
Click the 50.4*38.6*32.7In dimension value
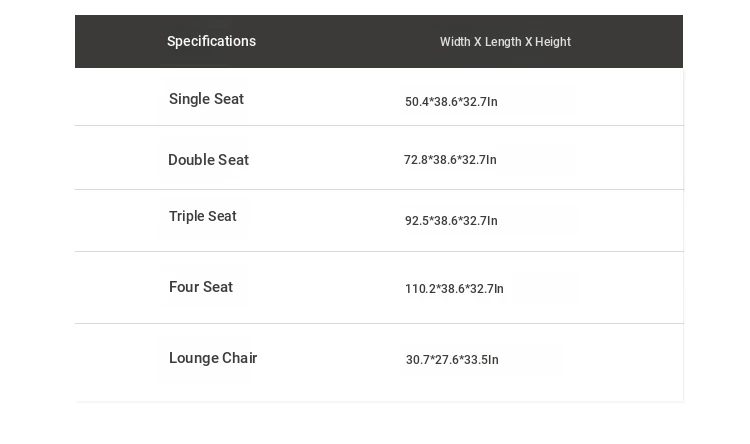click(451, 102)
